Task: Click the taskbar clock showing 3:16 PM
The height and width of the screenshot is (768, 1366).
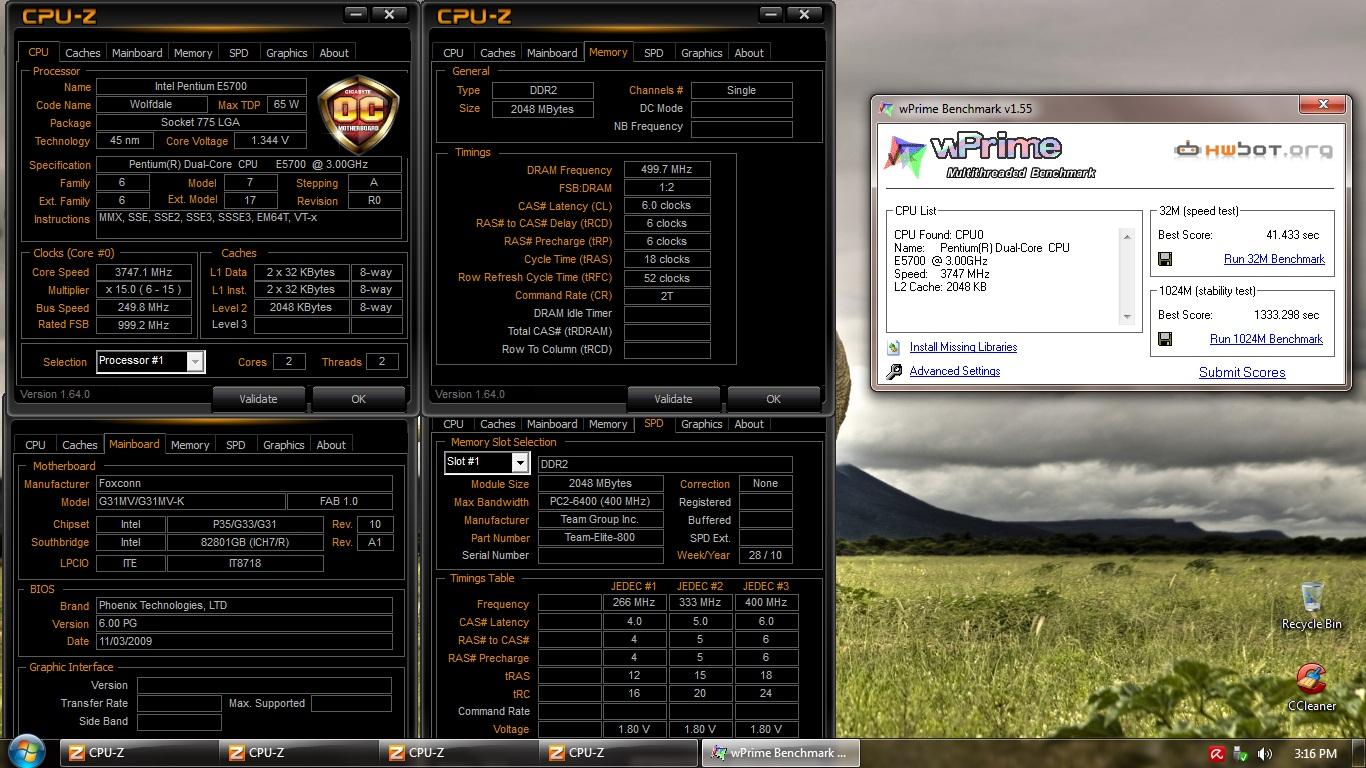Action: coord(1315,754)
